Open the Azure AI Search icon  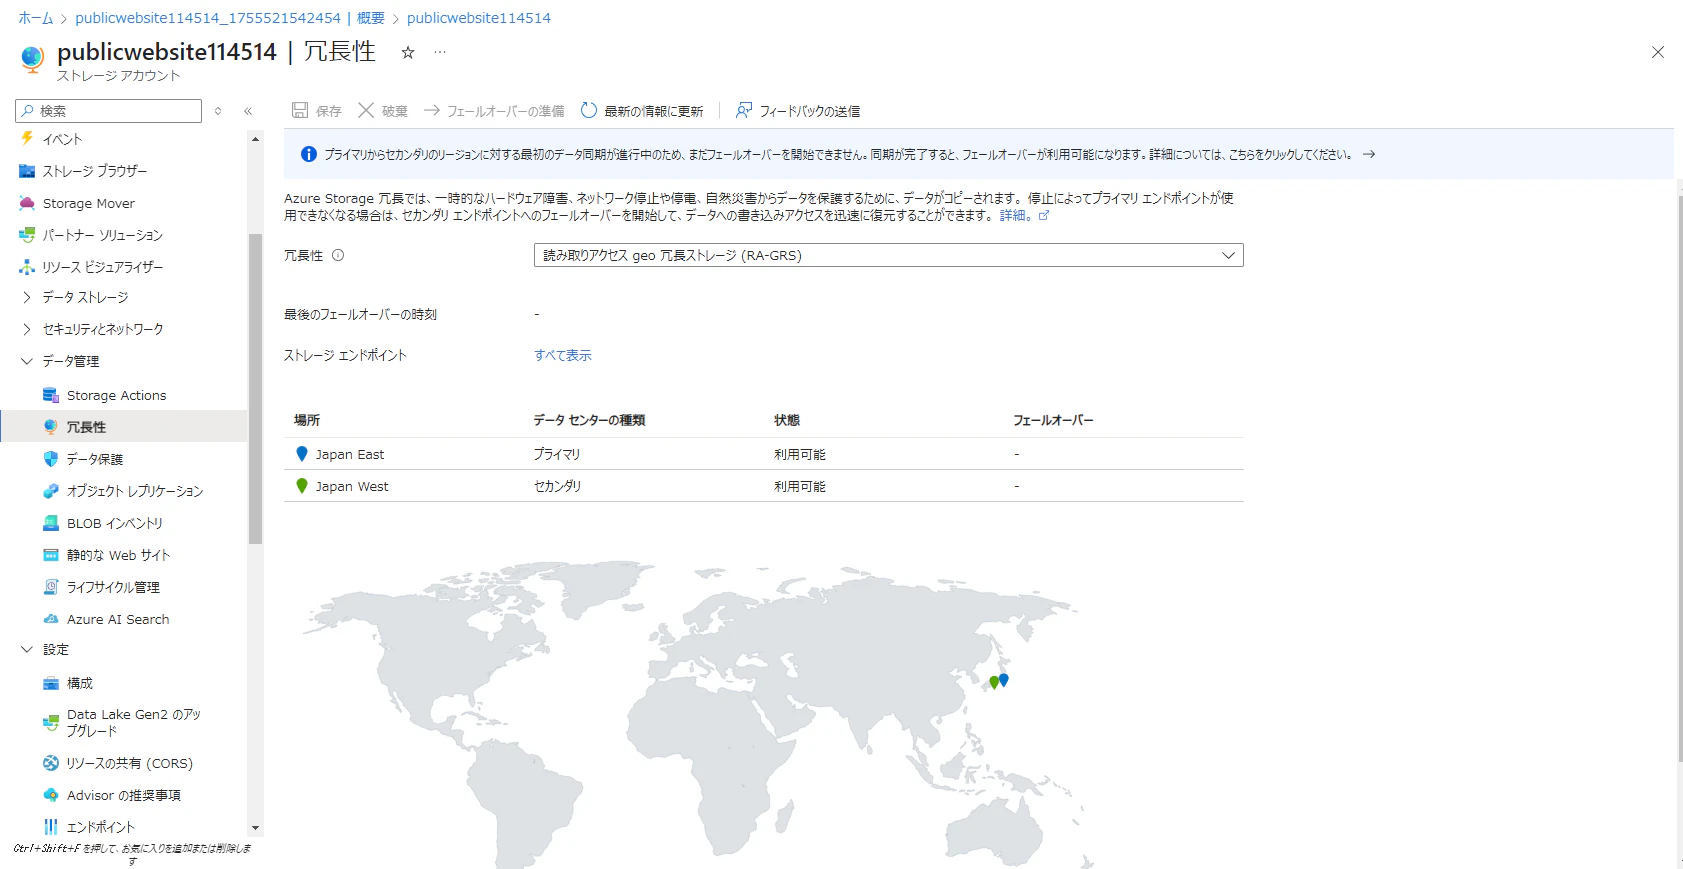pyautogui.click(x=51, y=619)
